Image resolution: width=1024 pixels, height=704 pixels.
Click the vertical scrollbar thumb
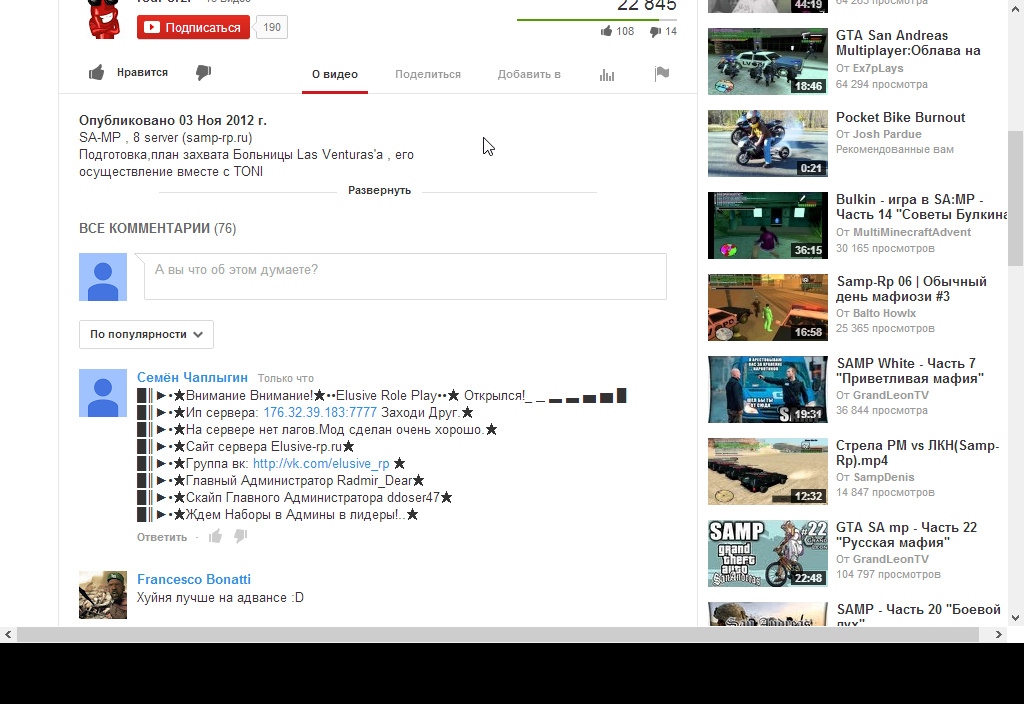point(1016,199)
